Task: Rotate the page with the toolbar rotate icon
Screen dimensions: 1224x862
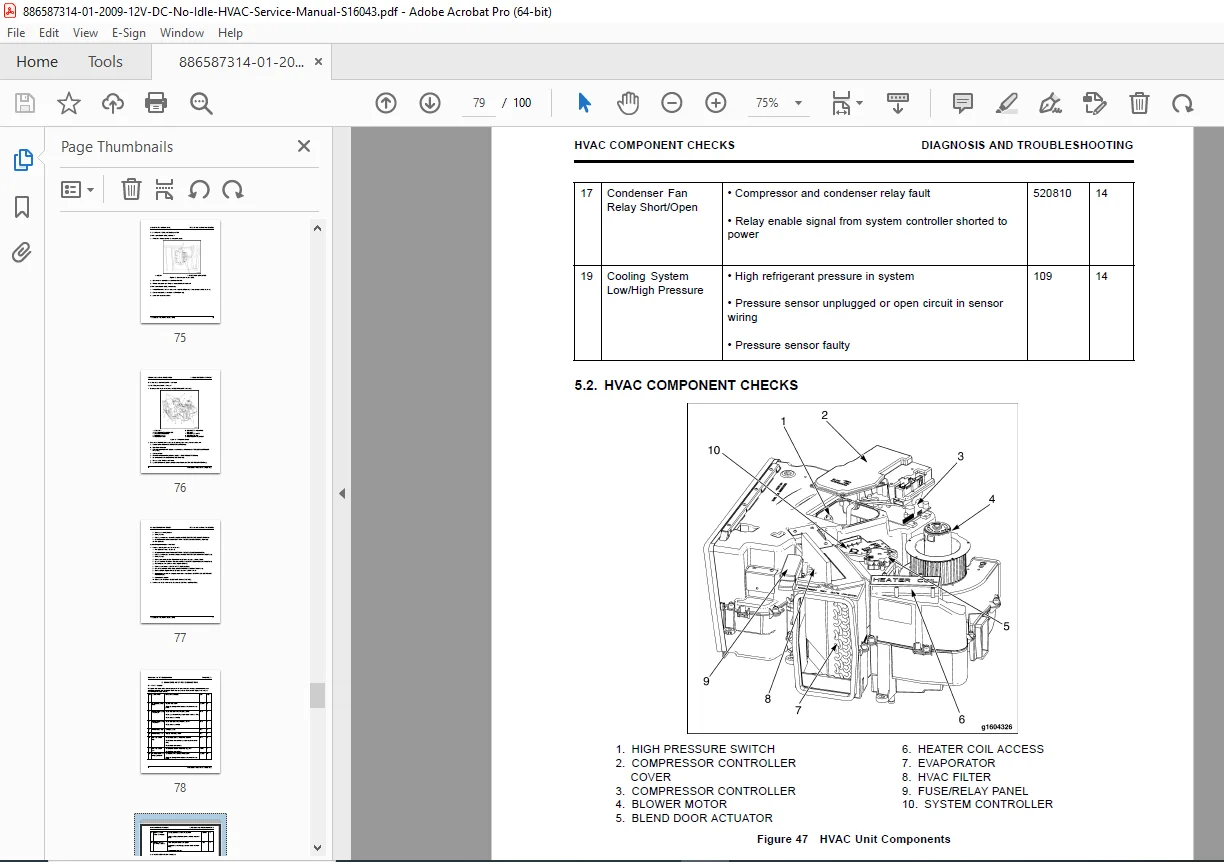Action: [x=1183, y=103]
